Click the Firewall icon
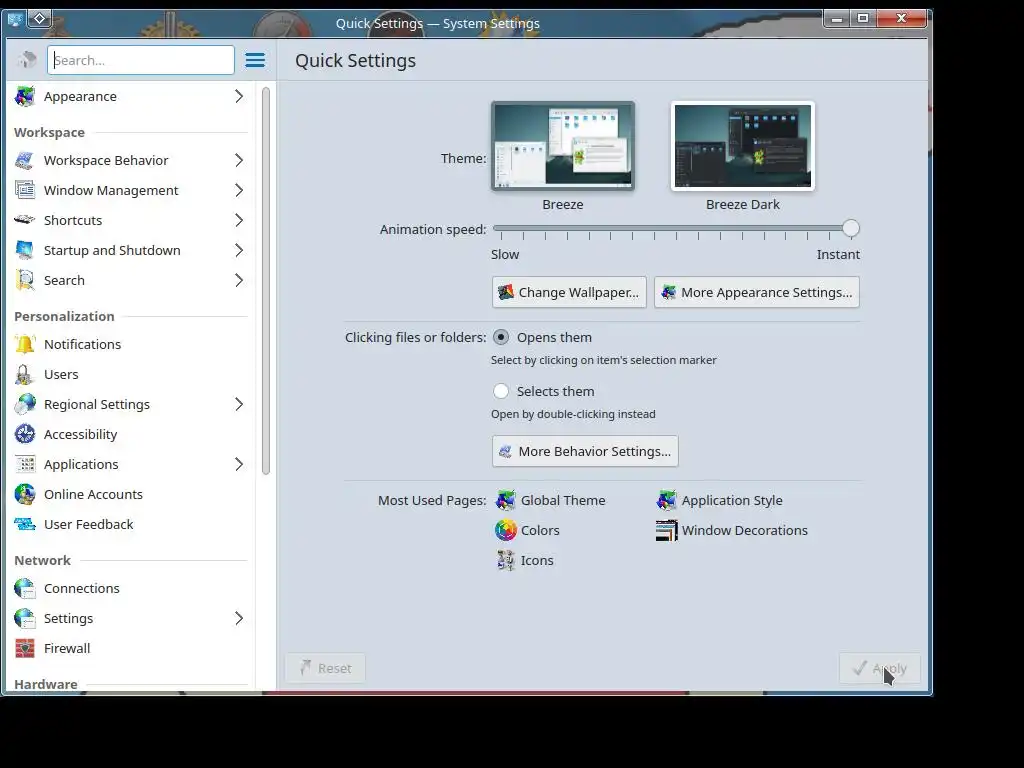This screenshot has width=1024, height=768. click(x=25, y=648)
